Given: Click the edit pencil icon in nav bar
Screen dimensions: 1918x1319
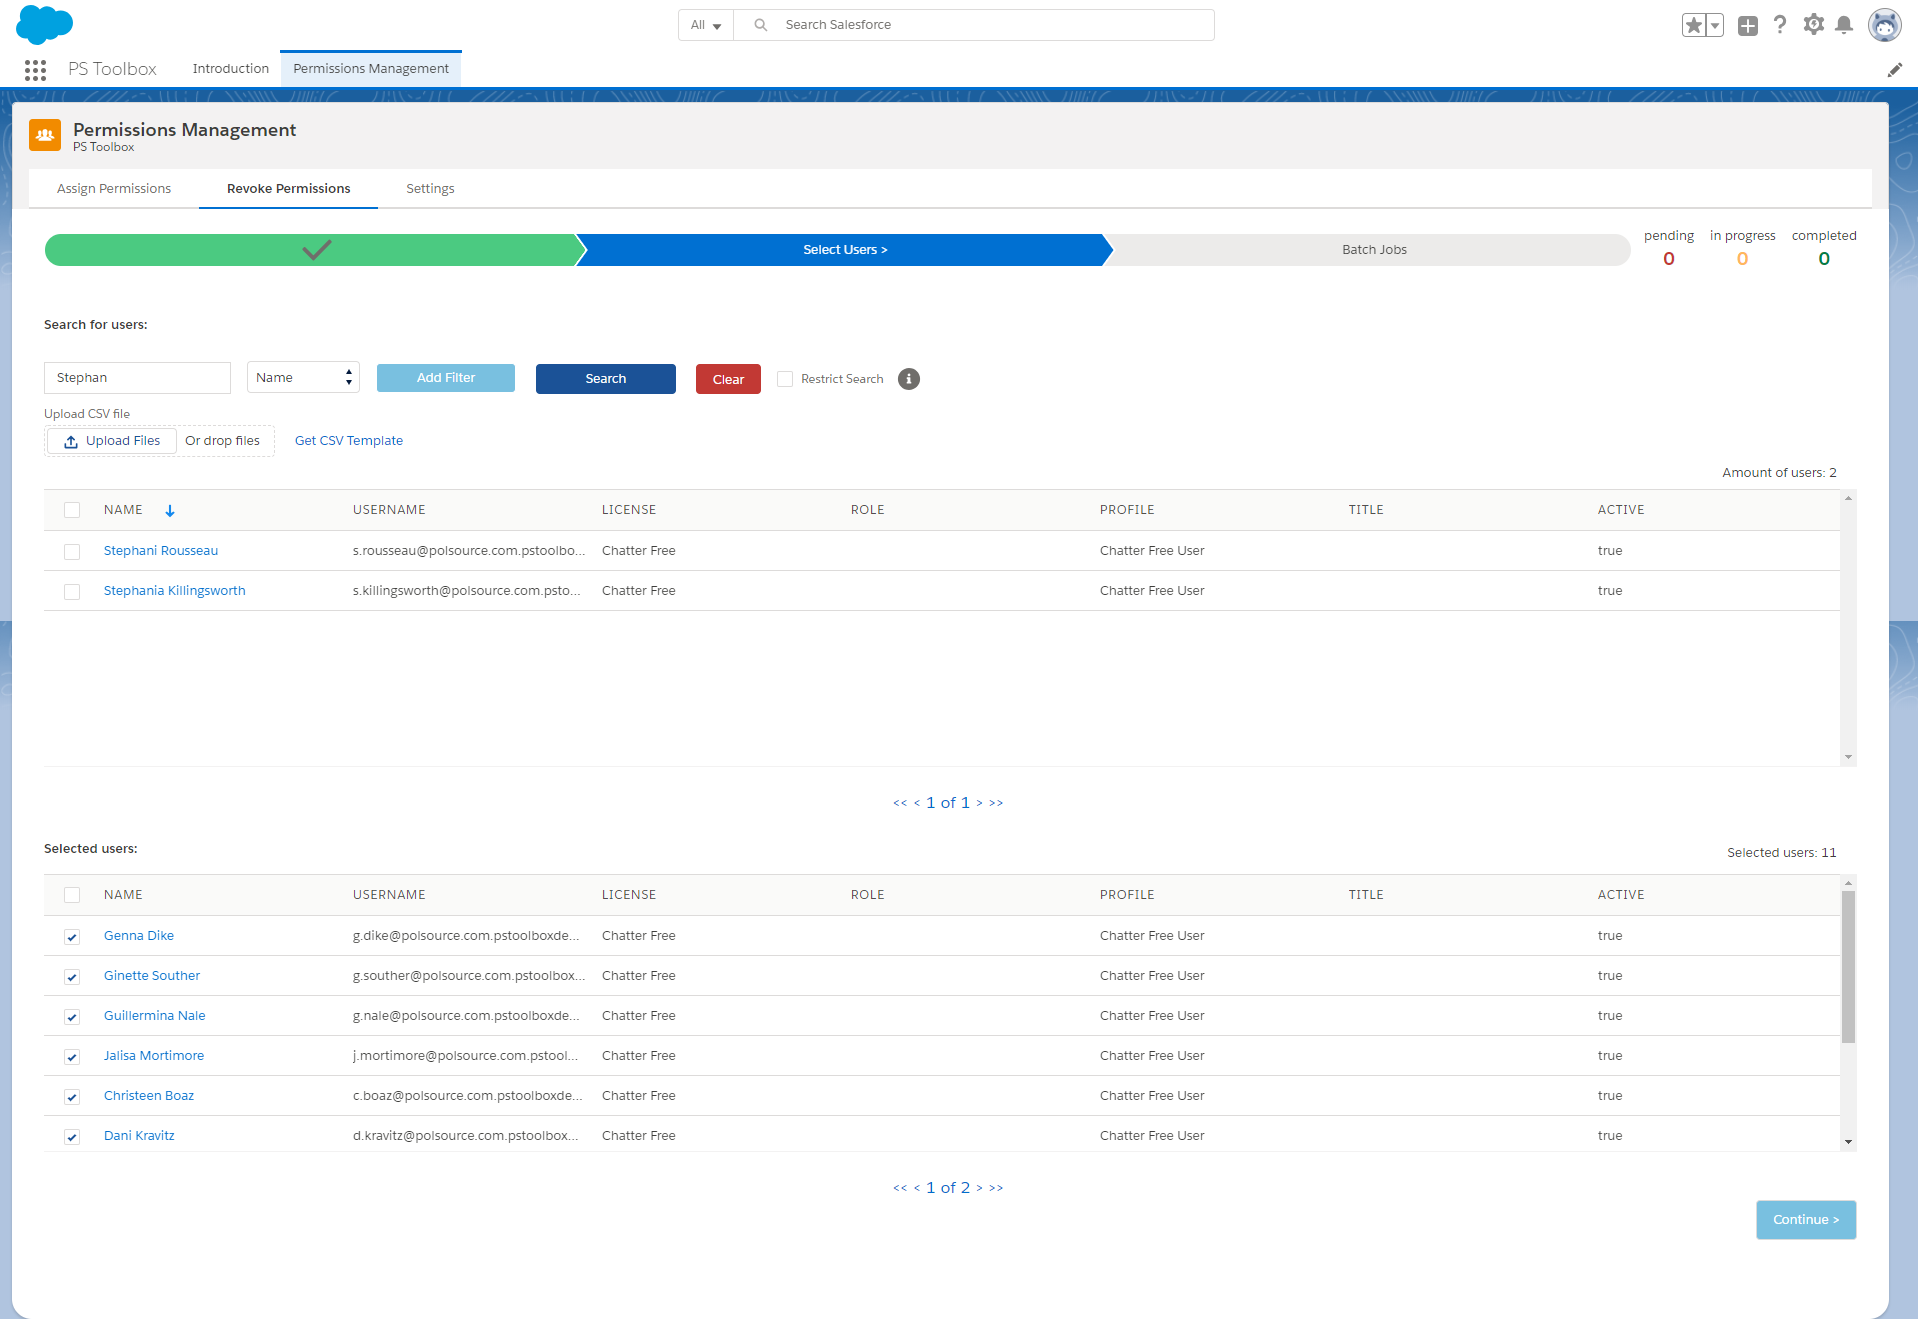Looking at the screenshot, I should click(x=1894, y=69).
